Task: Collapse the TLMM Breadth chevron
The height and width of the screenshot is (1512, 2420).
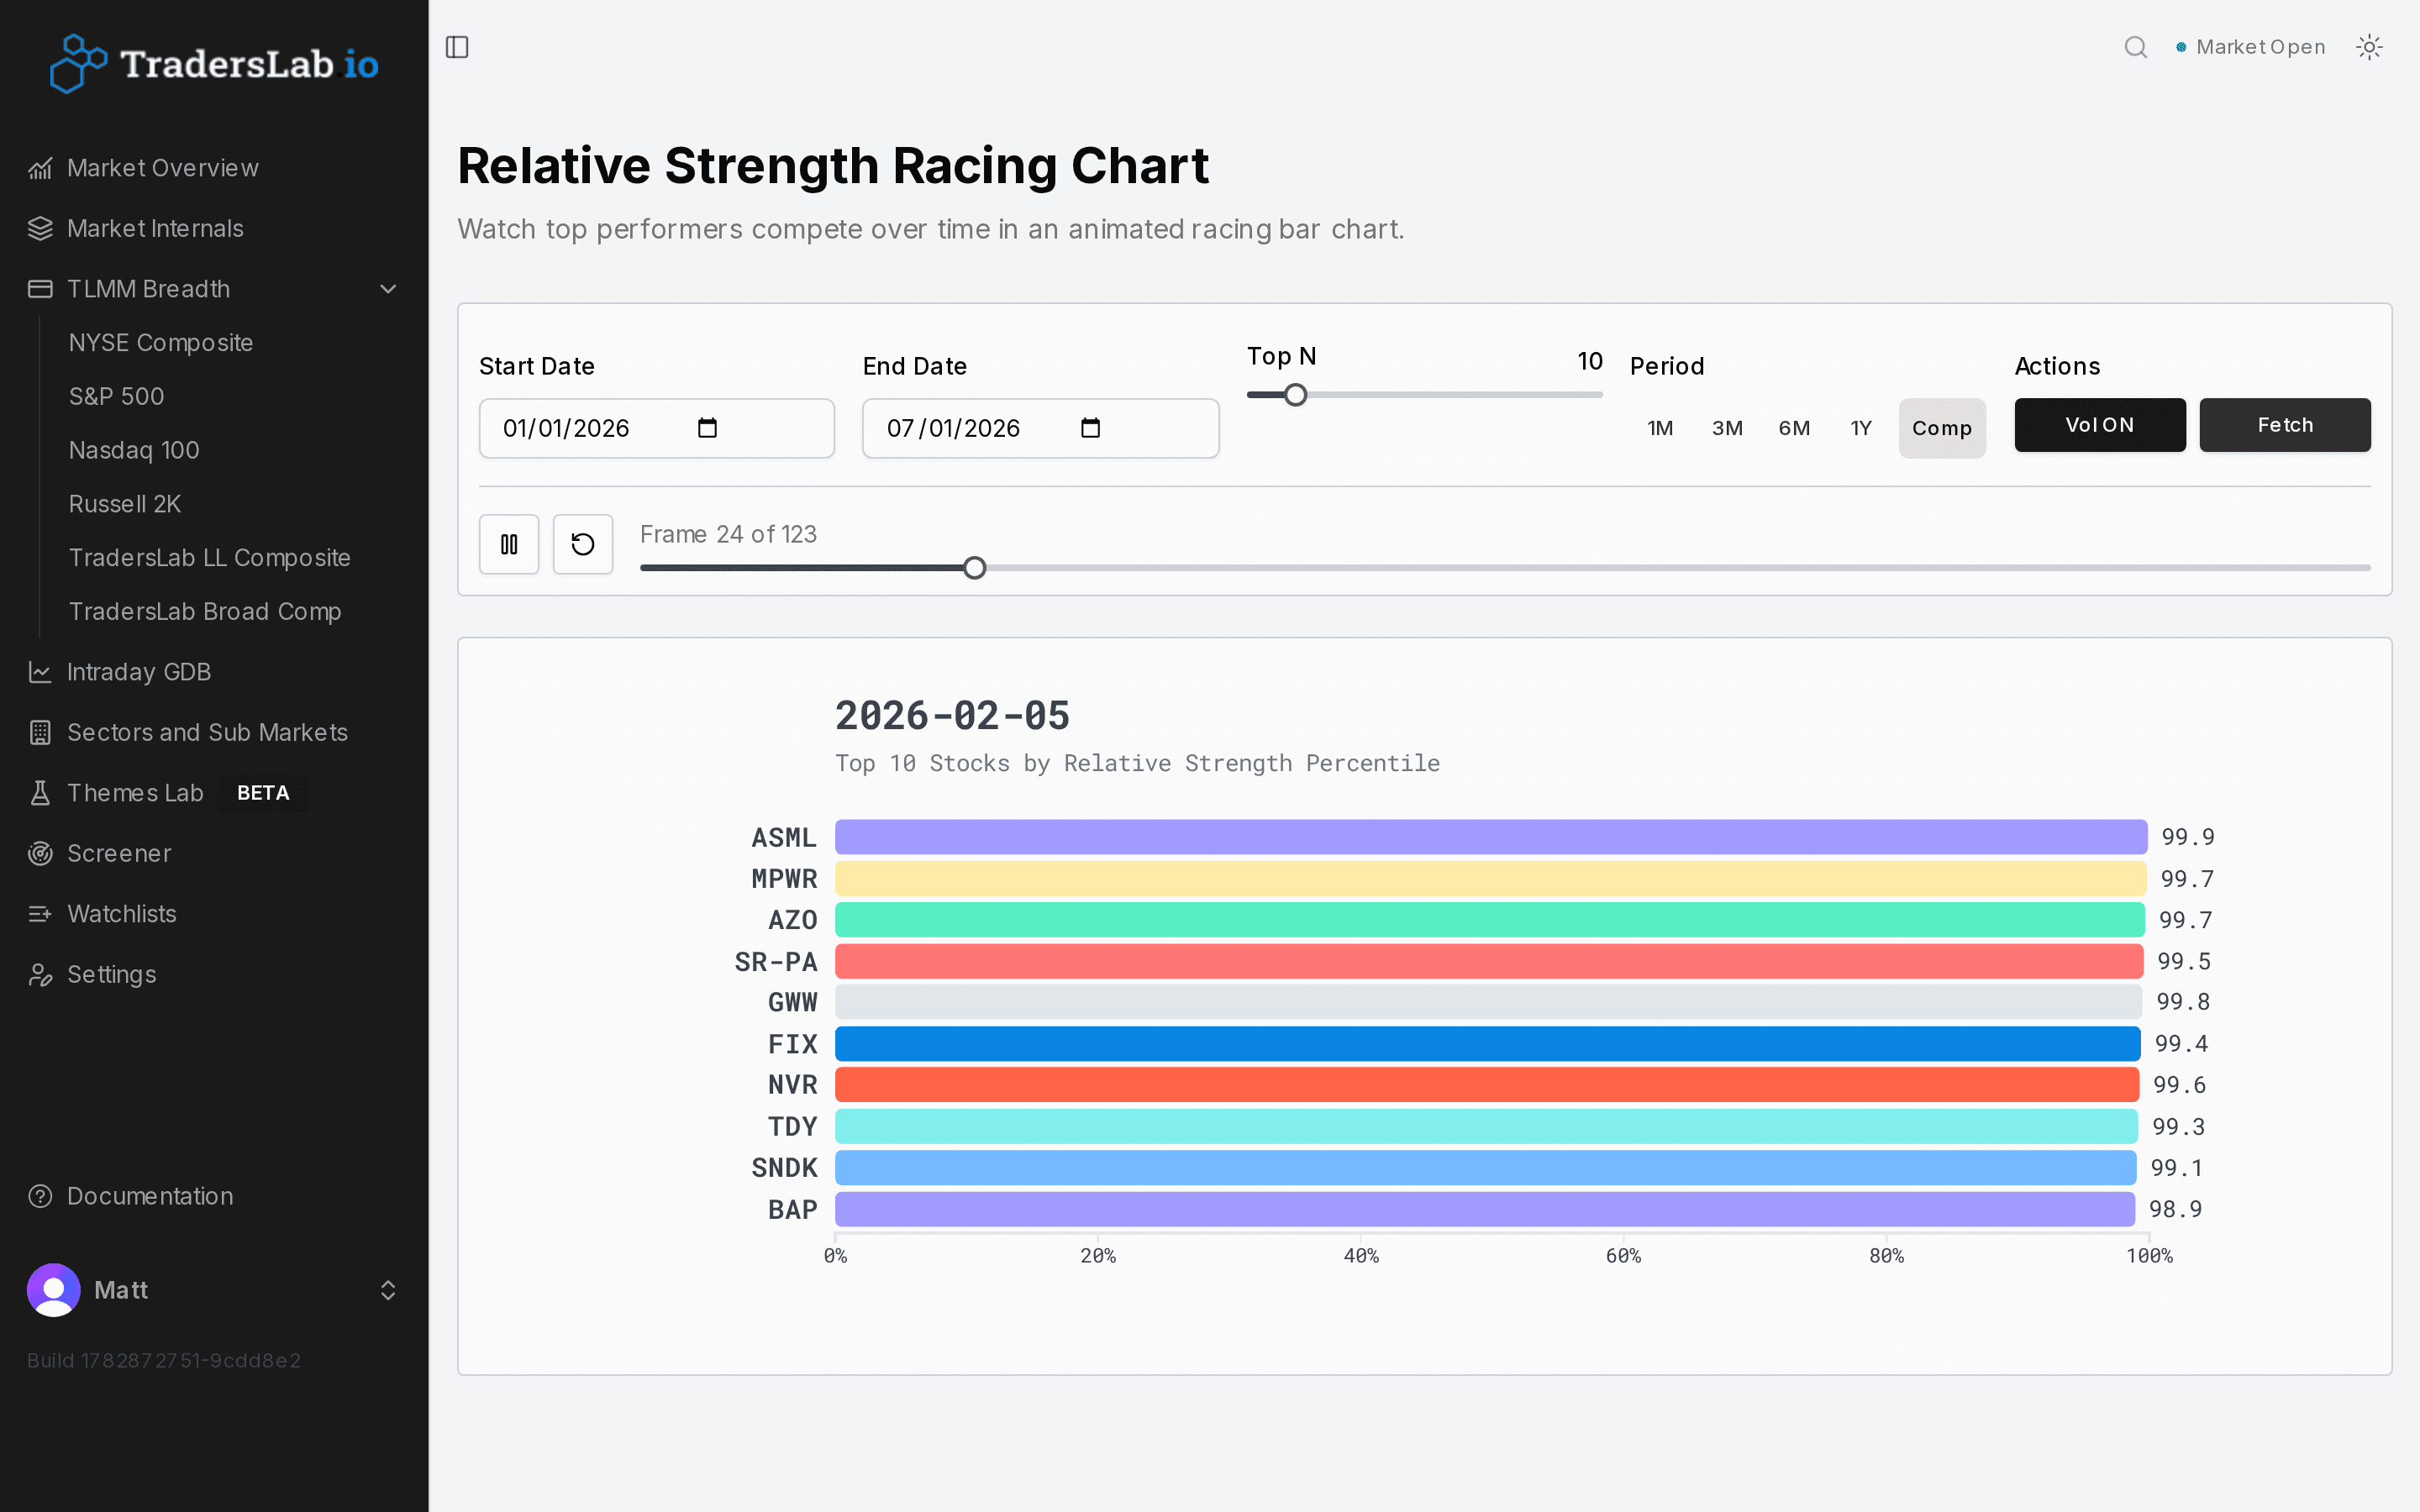Action: pyautogui.click(x=388, y=289)
